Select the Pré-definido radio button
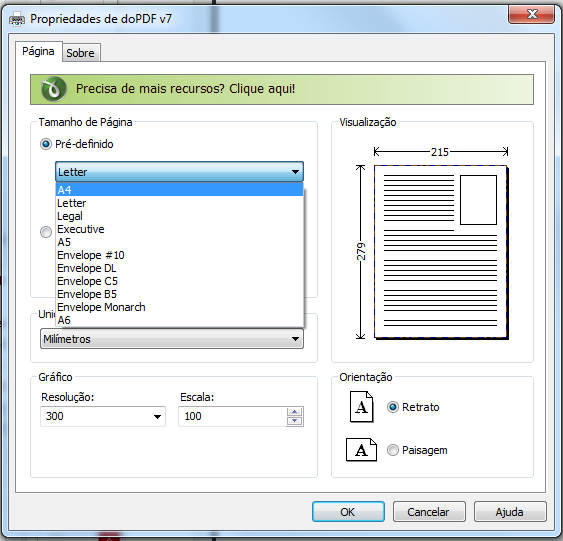 [x=46, y=144]
